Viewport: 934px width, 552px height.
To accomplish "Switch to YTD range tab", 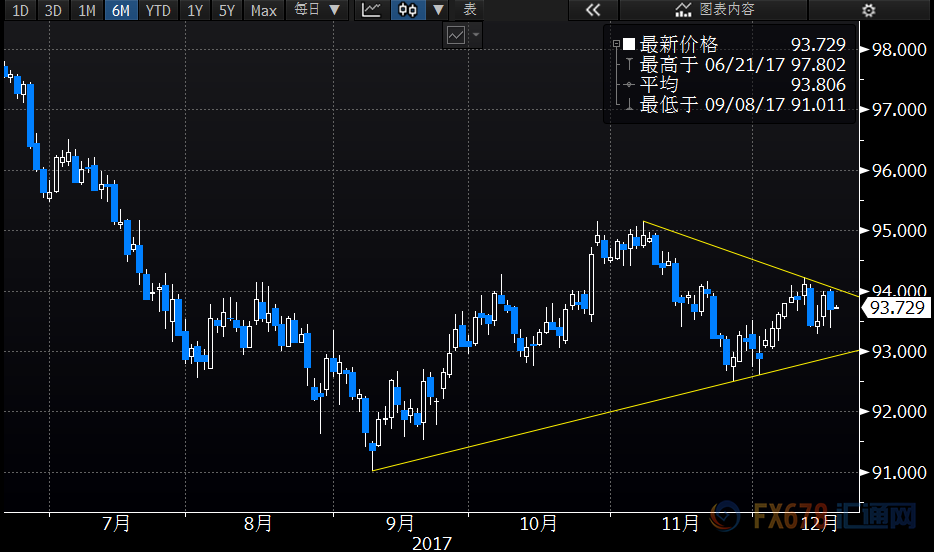I will pyautogui.click(x=158, y=10).
